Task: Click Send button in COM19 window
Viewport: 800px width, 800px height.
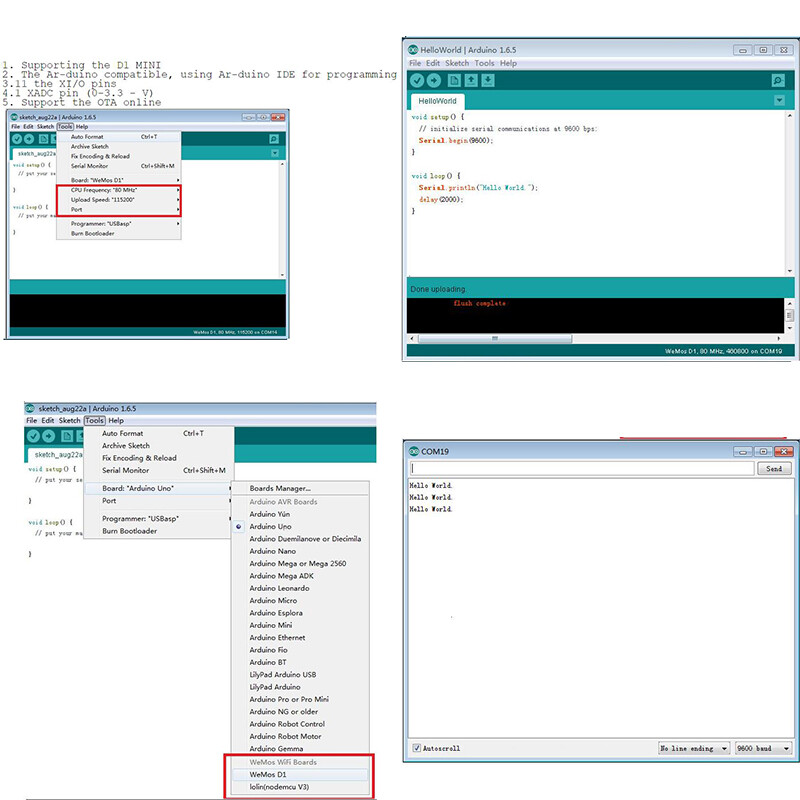Action: (774, 468)
